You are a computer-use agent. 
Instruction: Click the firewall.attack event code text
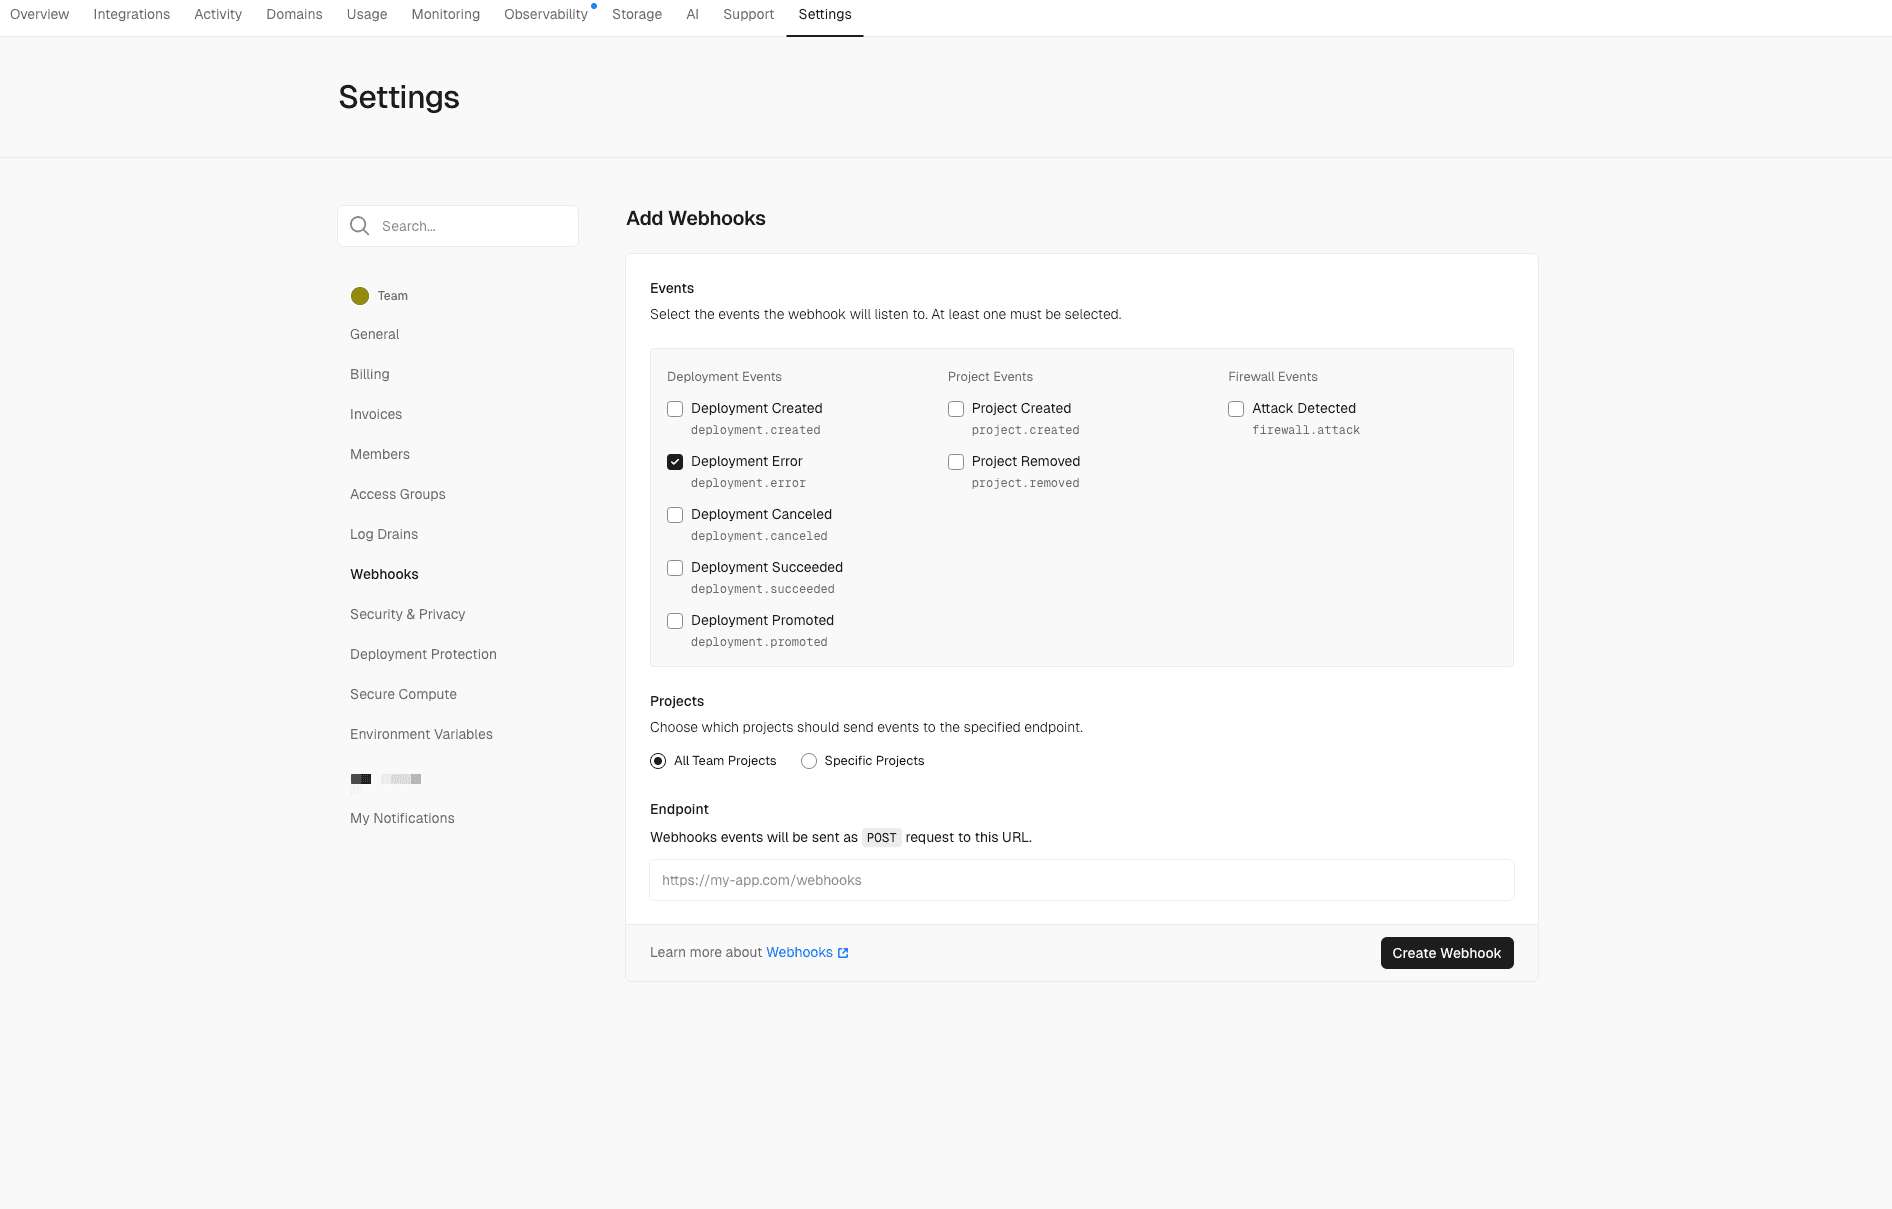click(x=1306, y=430)
